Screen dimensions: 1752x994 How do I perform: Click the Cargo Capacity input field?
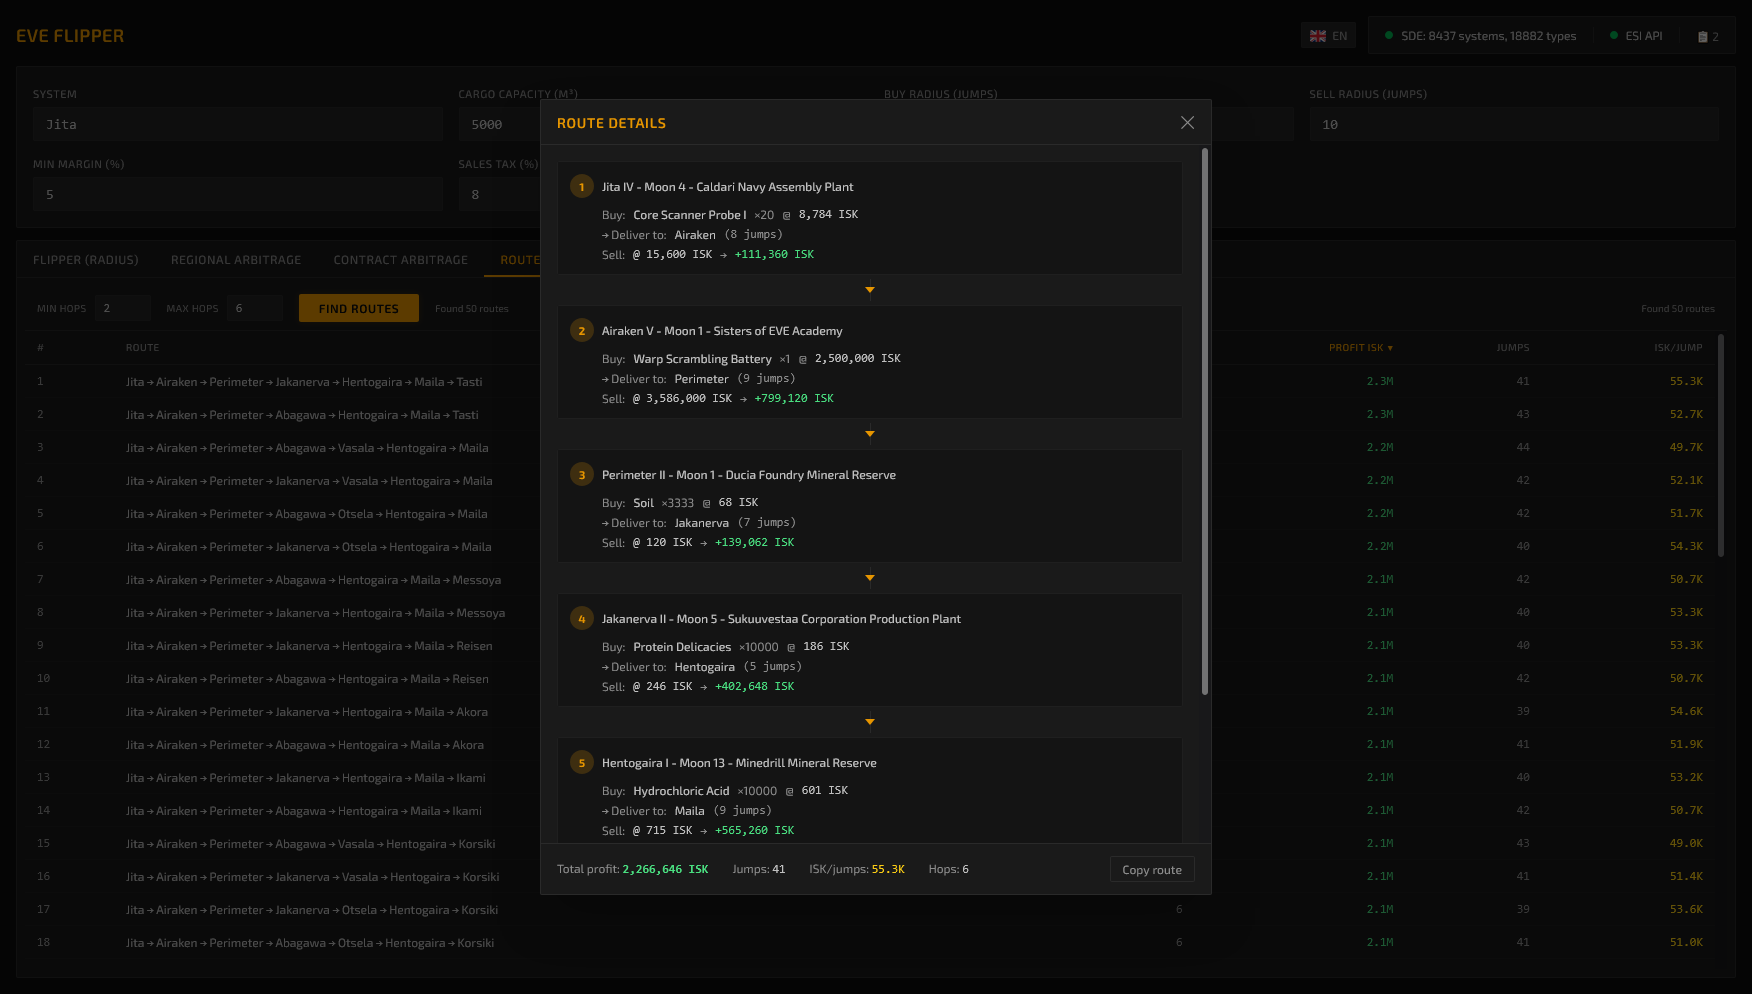pyautogui.click(x=499, y=124)
